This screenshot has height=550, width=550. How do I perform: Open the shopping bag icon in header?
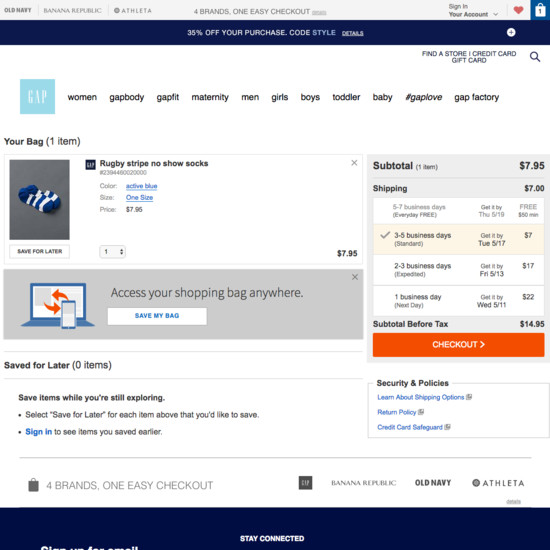540,10
